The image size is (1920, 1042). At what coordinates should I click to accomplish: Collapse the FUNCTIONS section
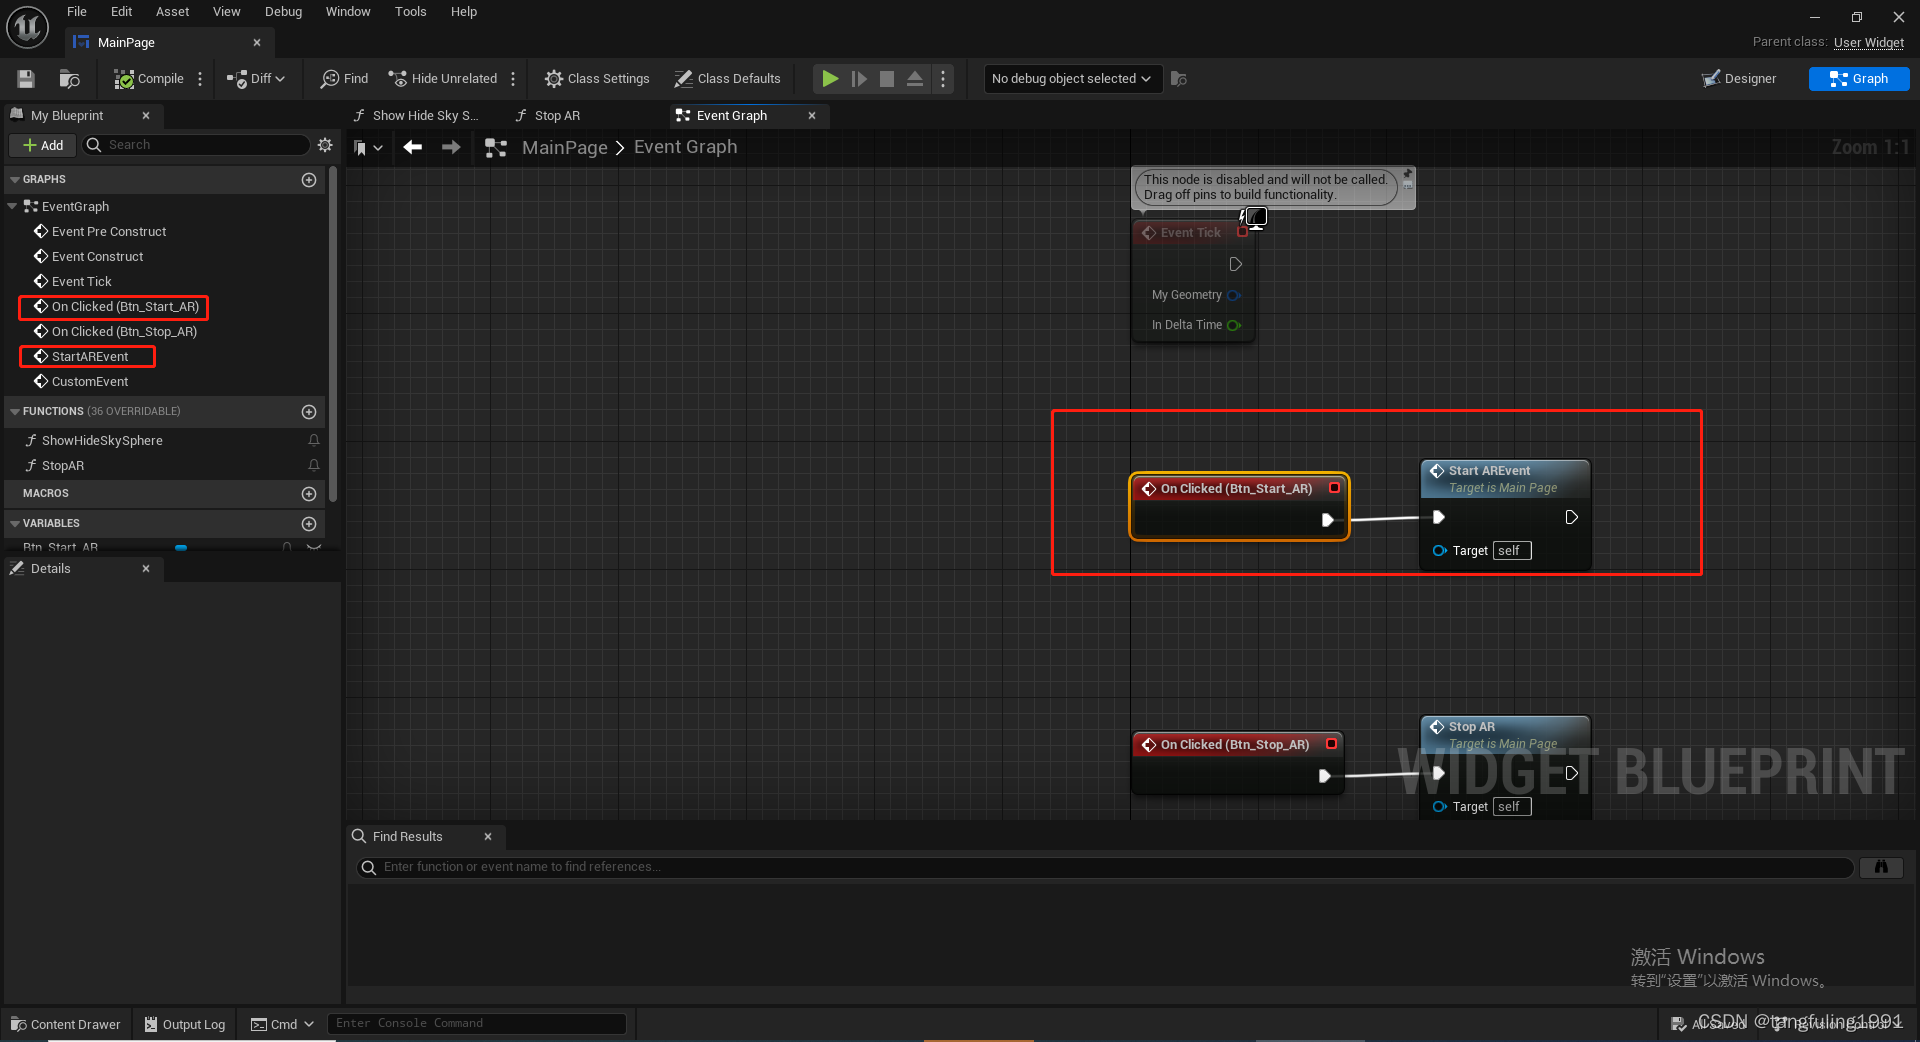coord(15,412)
